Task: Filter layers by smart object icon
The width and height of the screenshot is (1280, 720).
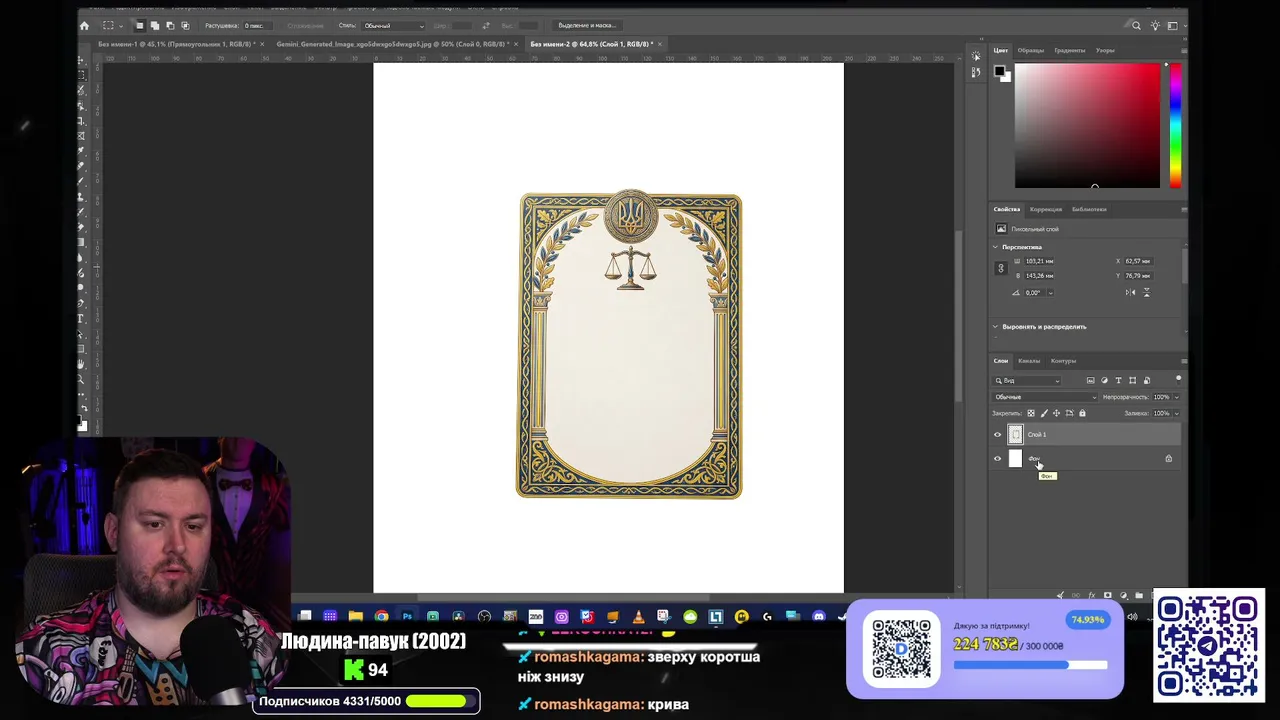Action: 1146,380
